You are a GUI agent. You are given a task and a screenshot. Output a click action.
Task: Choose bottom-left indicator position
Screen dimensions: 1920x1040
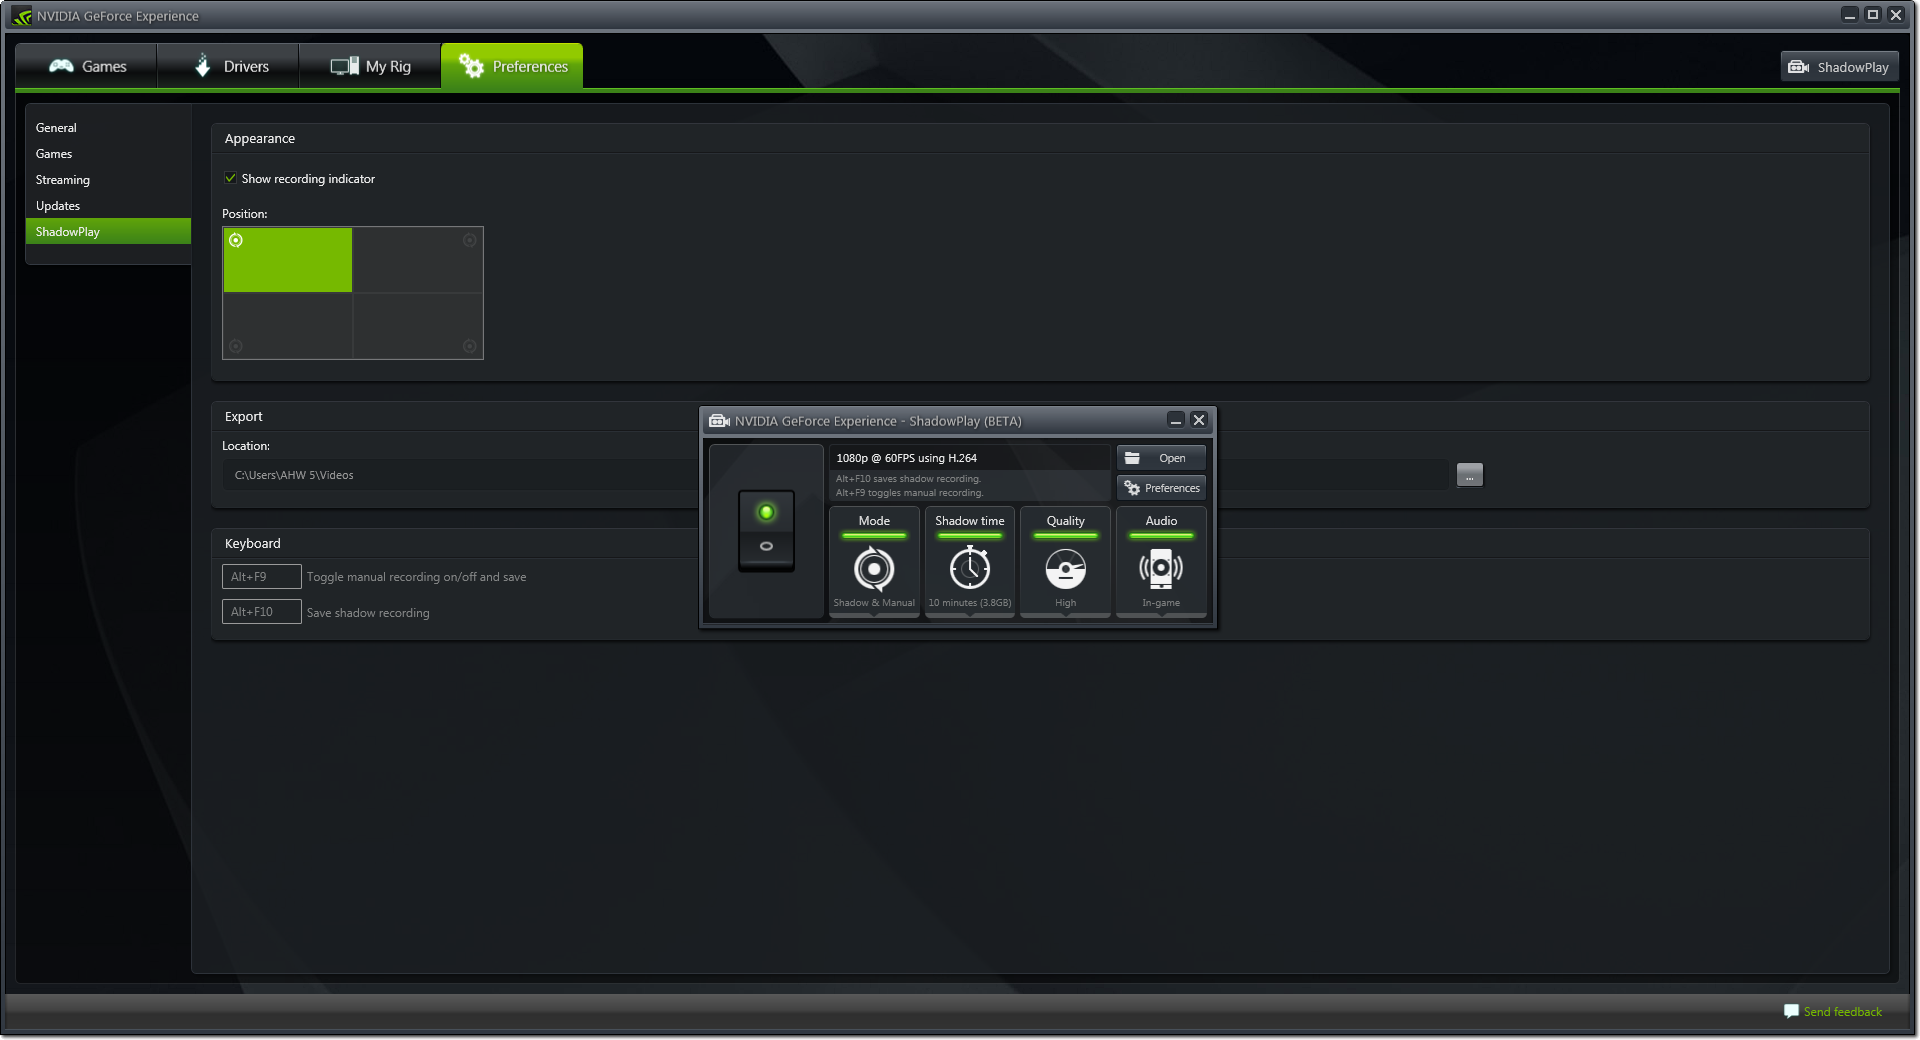click(x=288, y=326)
